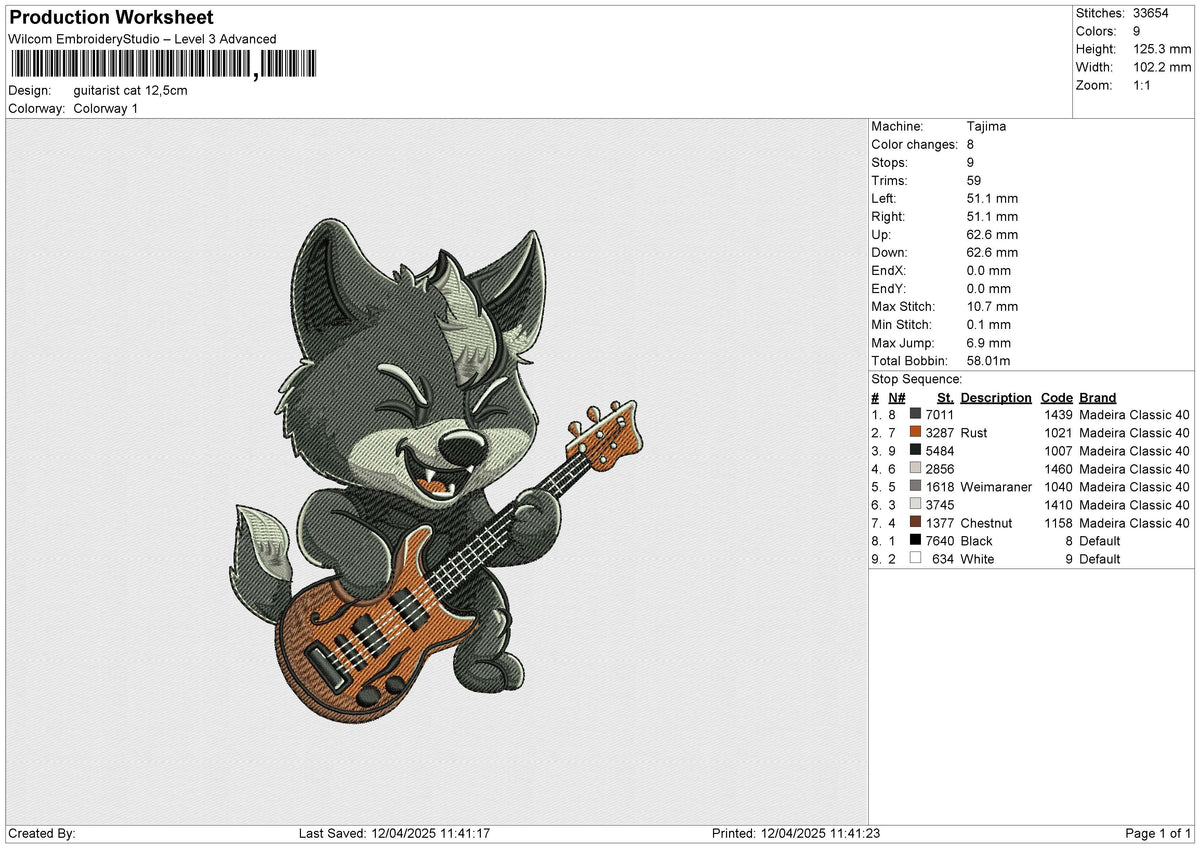
Task: Click the Height value 125.3 mm
Action: click(1162, 49)
